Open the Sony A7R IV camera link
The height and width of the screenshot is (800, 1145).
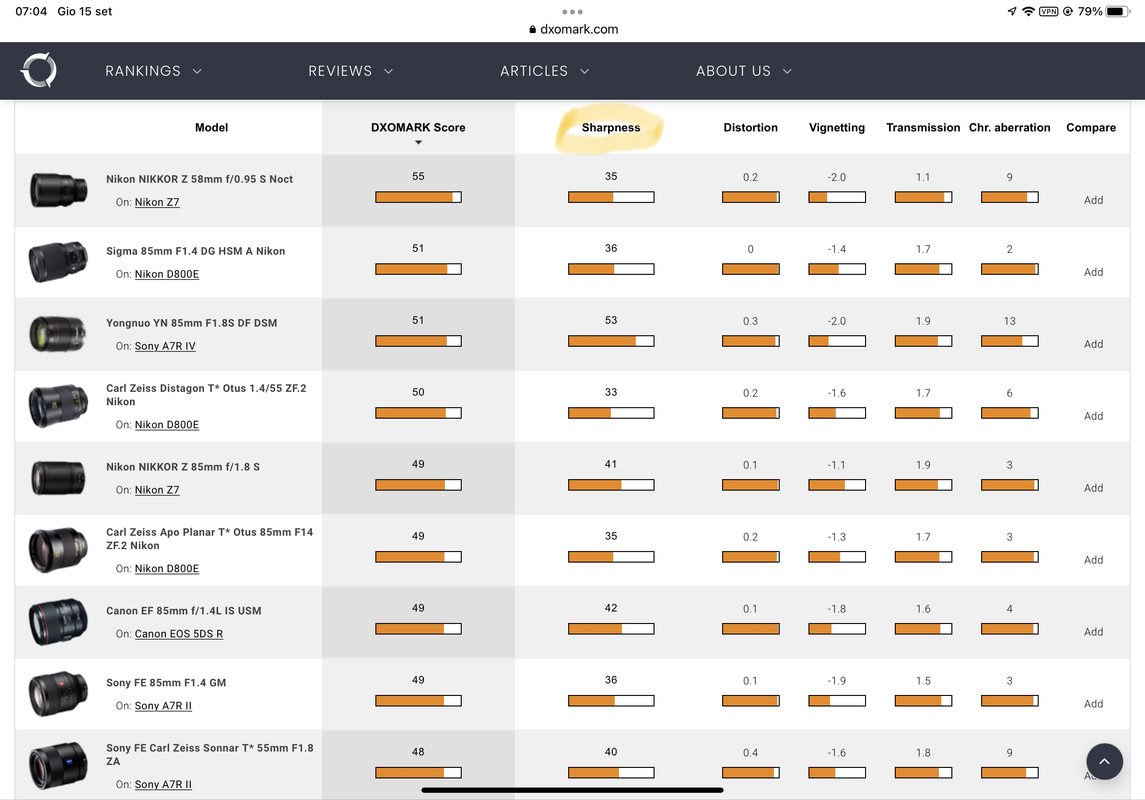(165, 346)
